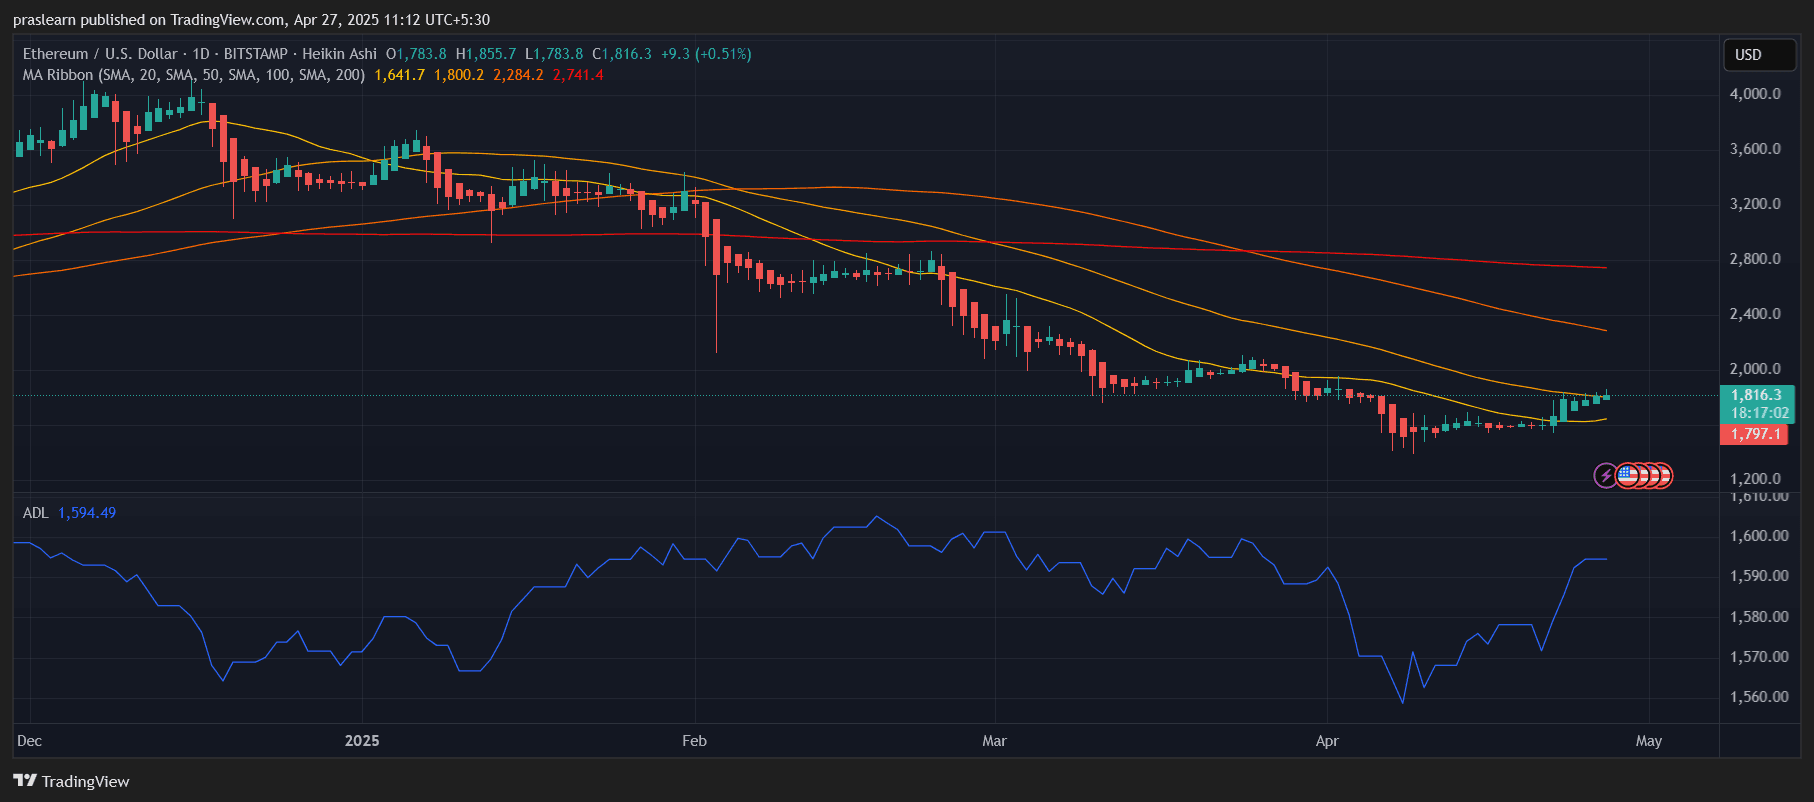This screenshot has width=1814, height=802.
Task: Click the MA Ribbon indicator legend
Action: (x=193, y=75)
